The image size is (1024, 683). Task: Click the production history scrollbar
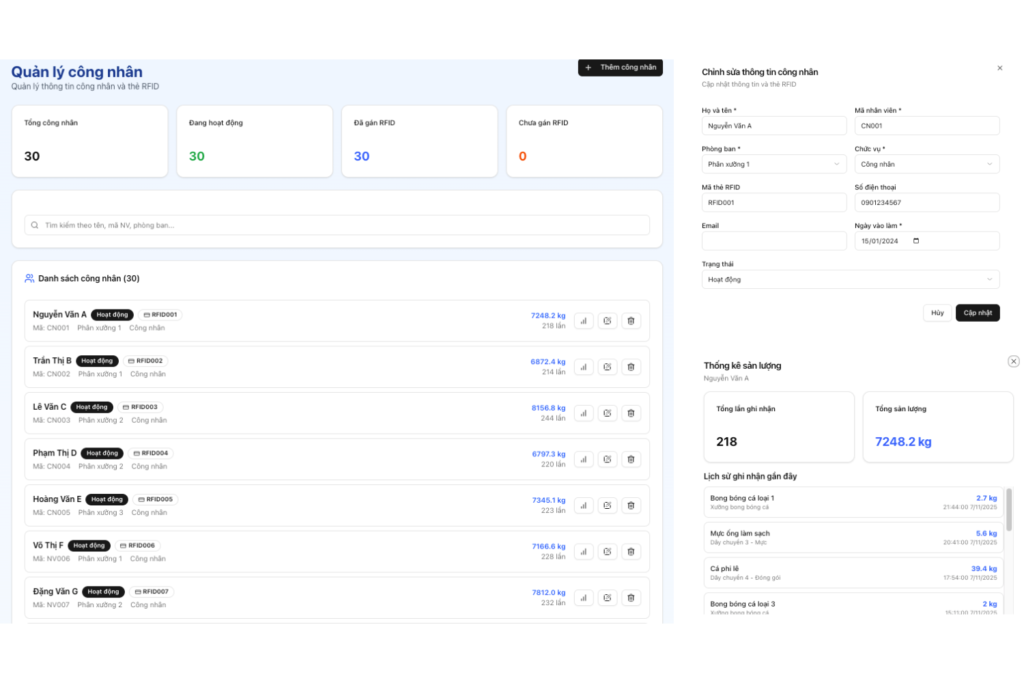coord(1008,510)
